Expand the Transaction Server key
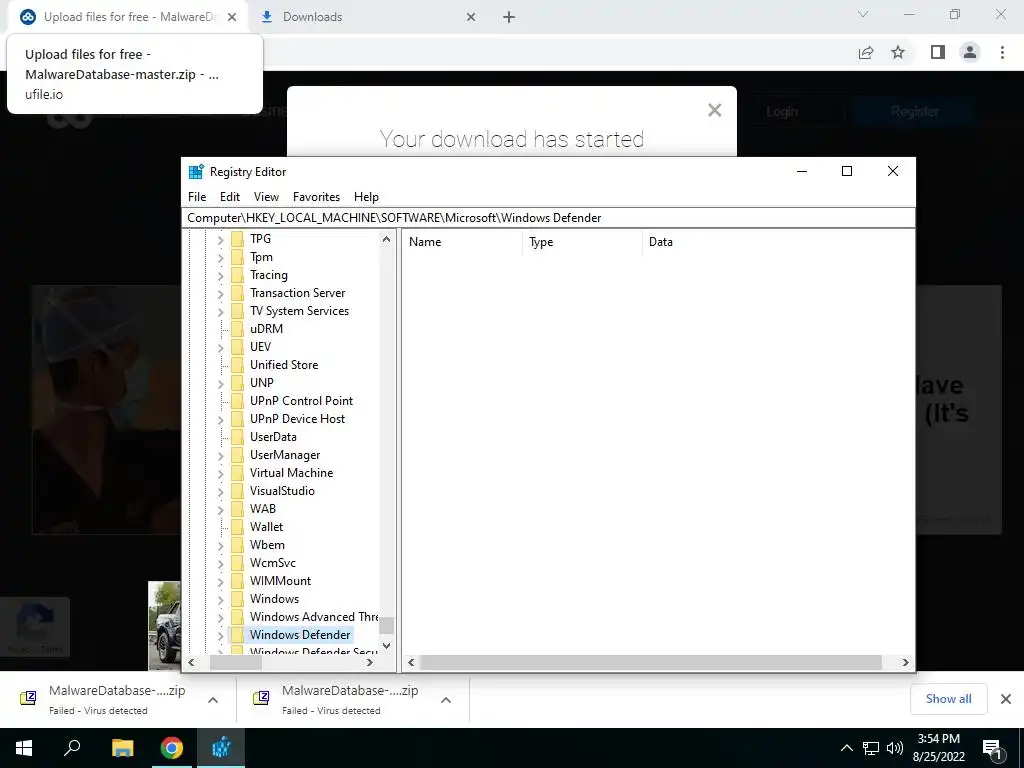 click(x=220, y=294)
